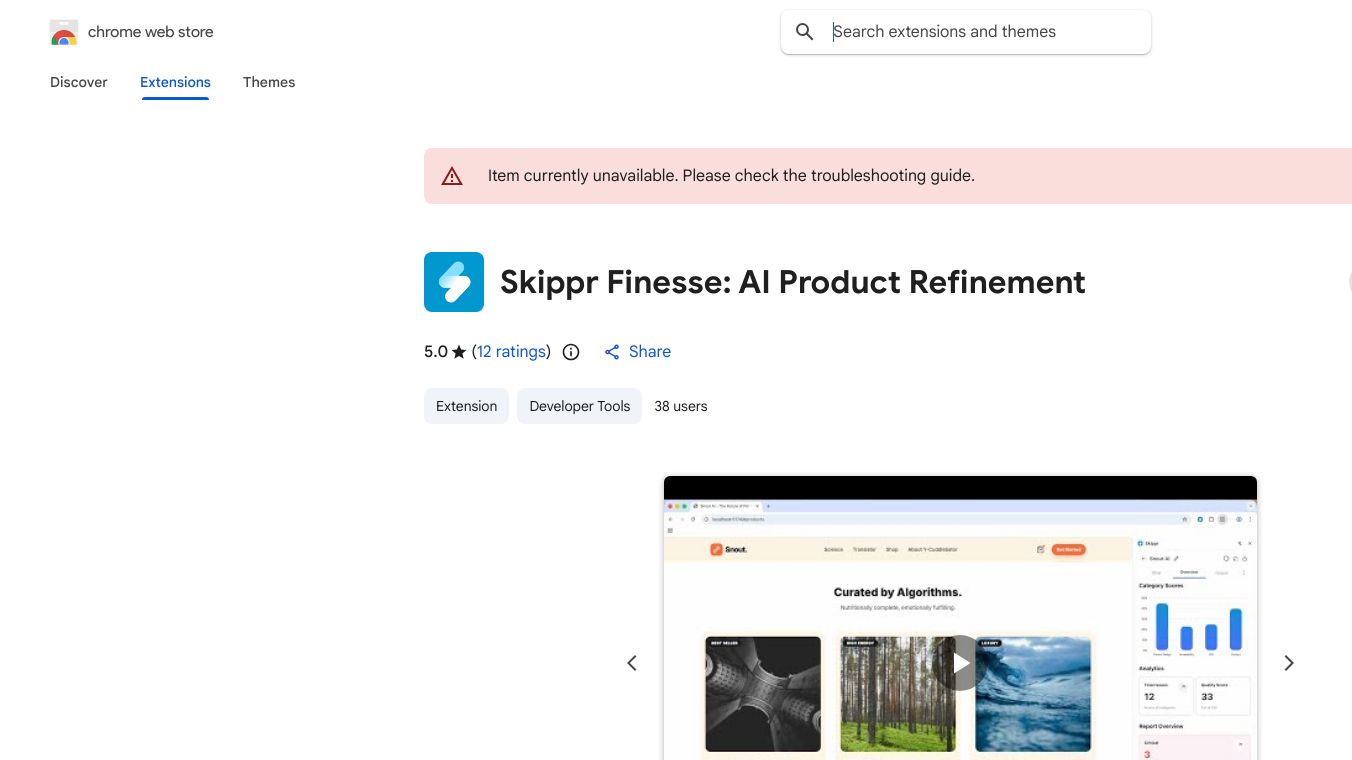The image size is (1352, 760).
Task: Click the Chrome Web Store rainbow logo
Action: 64,33
